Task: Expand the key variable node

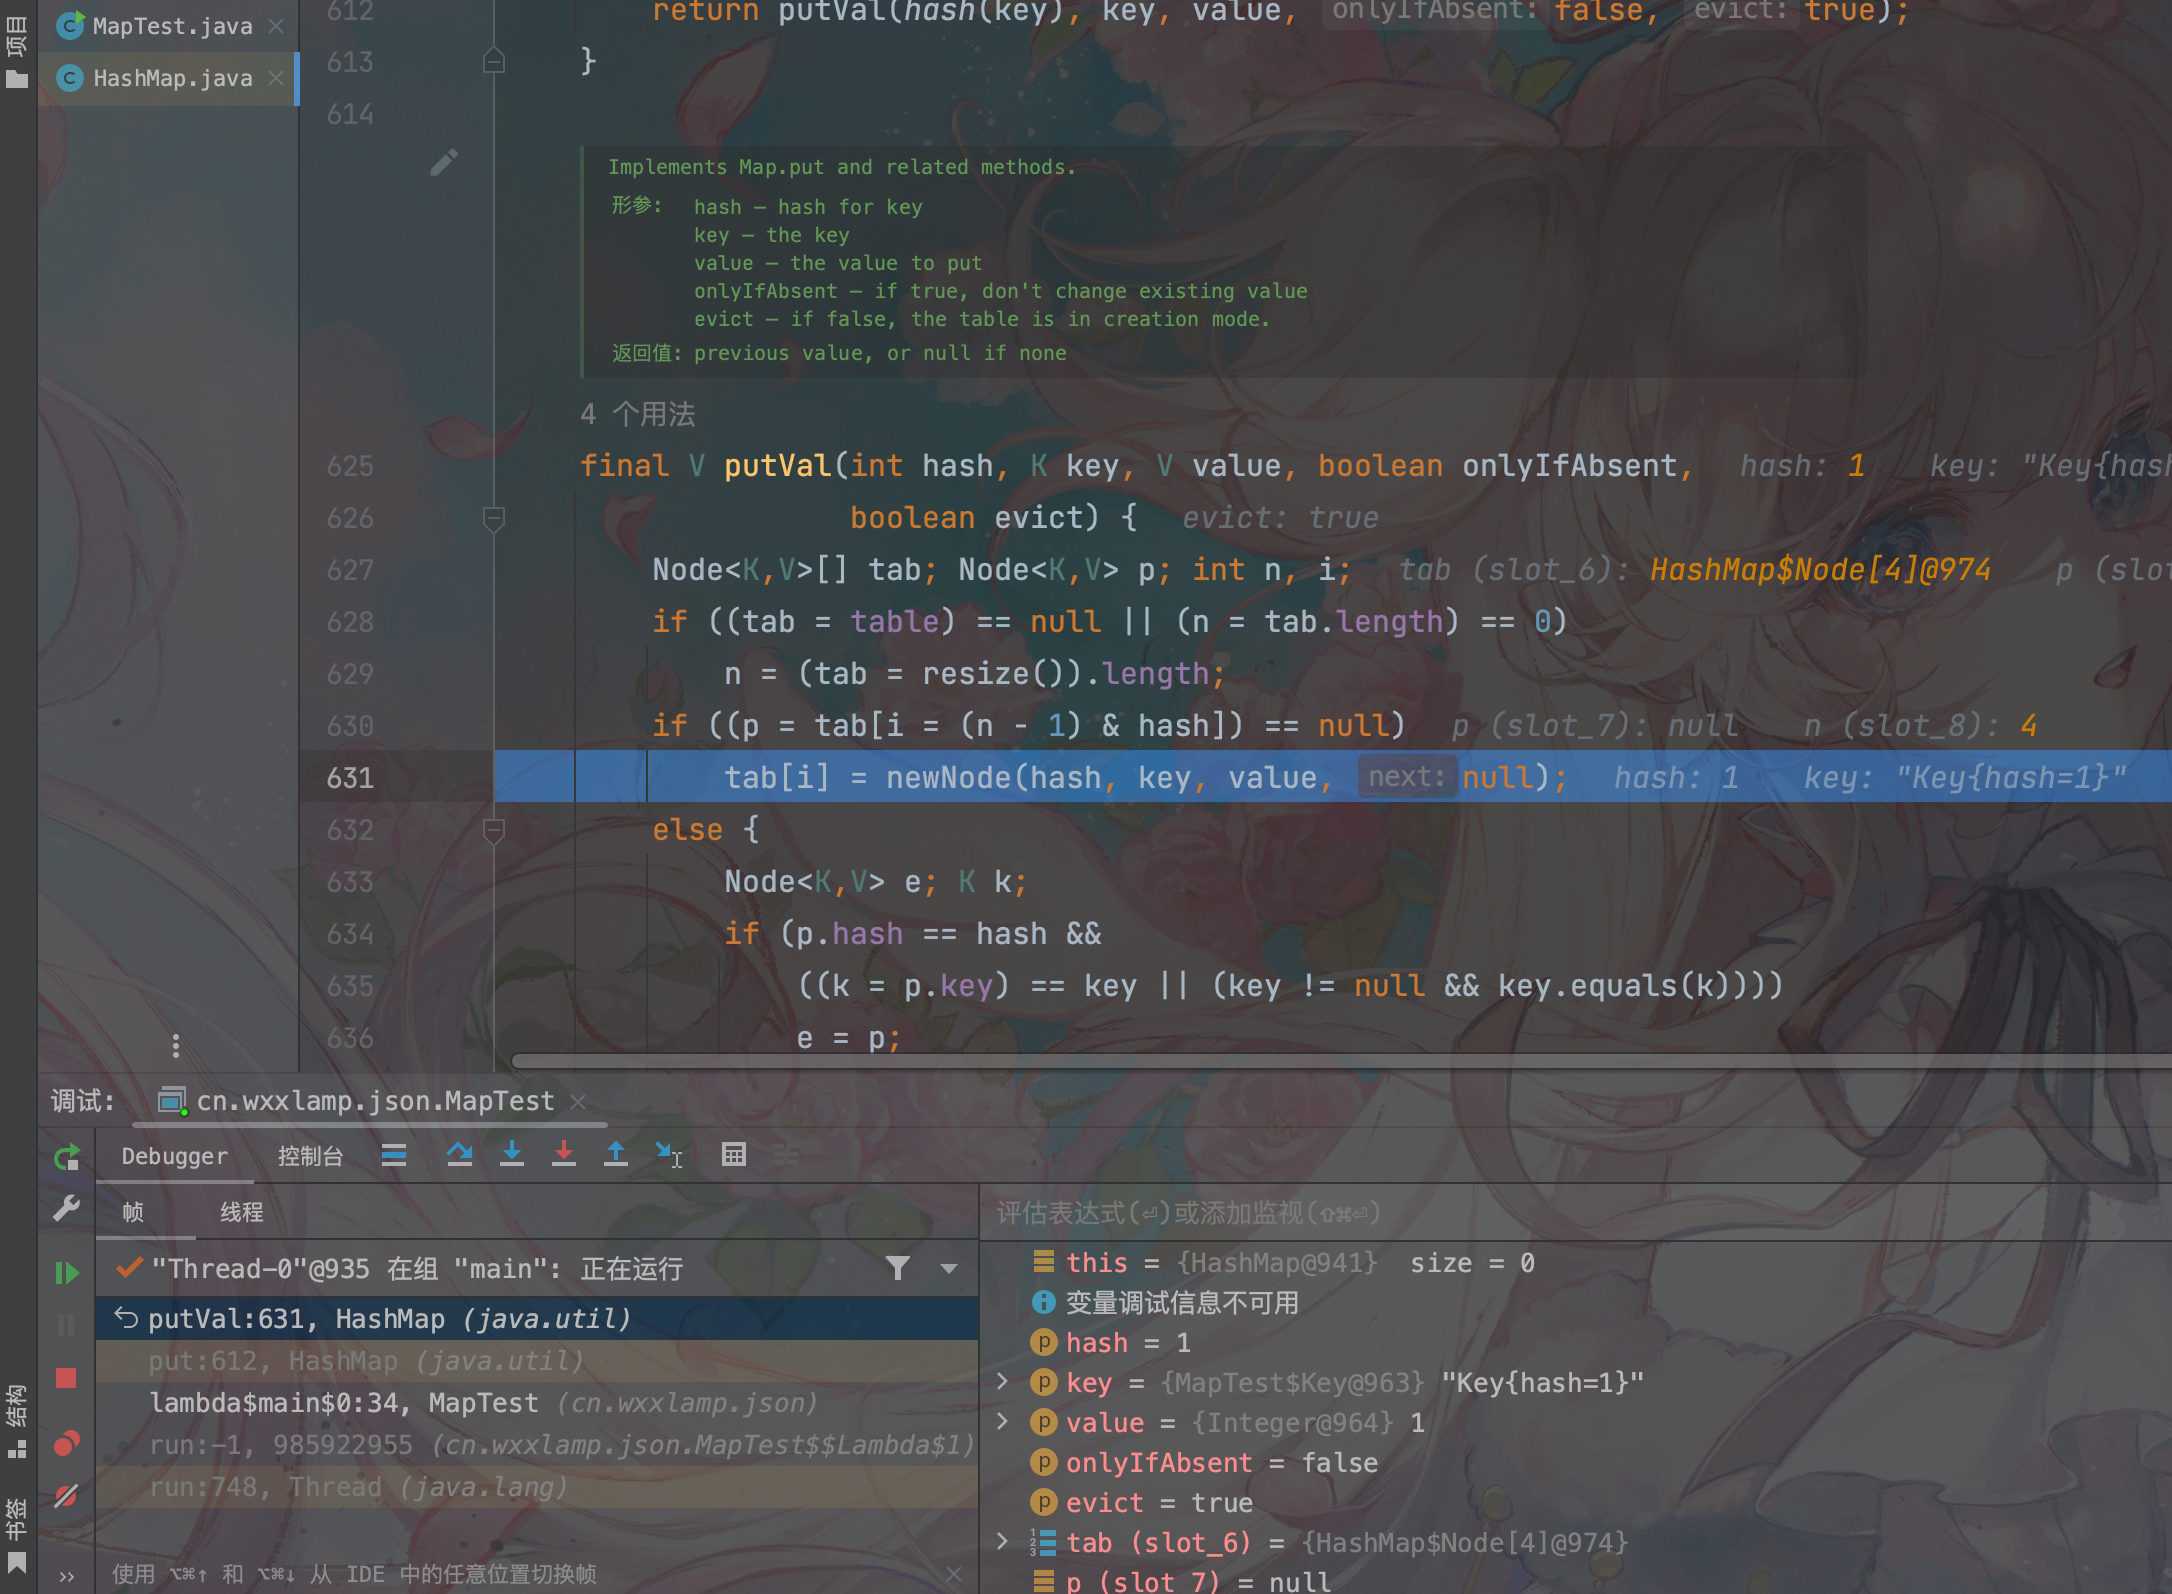Action: [x=1003, y=1382]
